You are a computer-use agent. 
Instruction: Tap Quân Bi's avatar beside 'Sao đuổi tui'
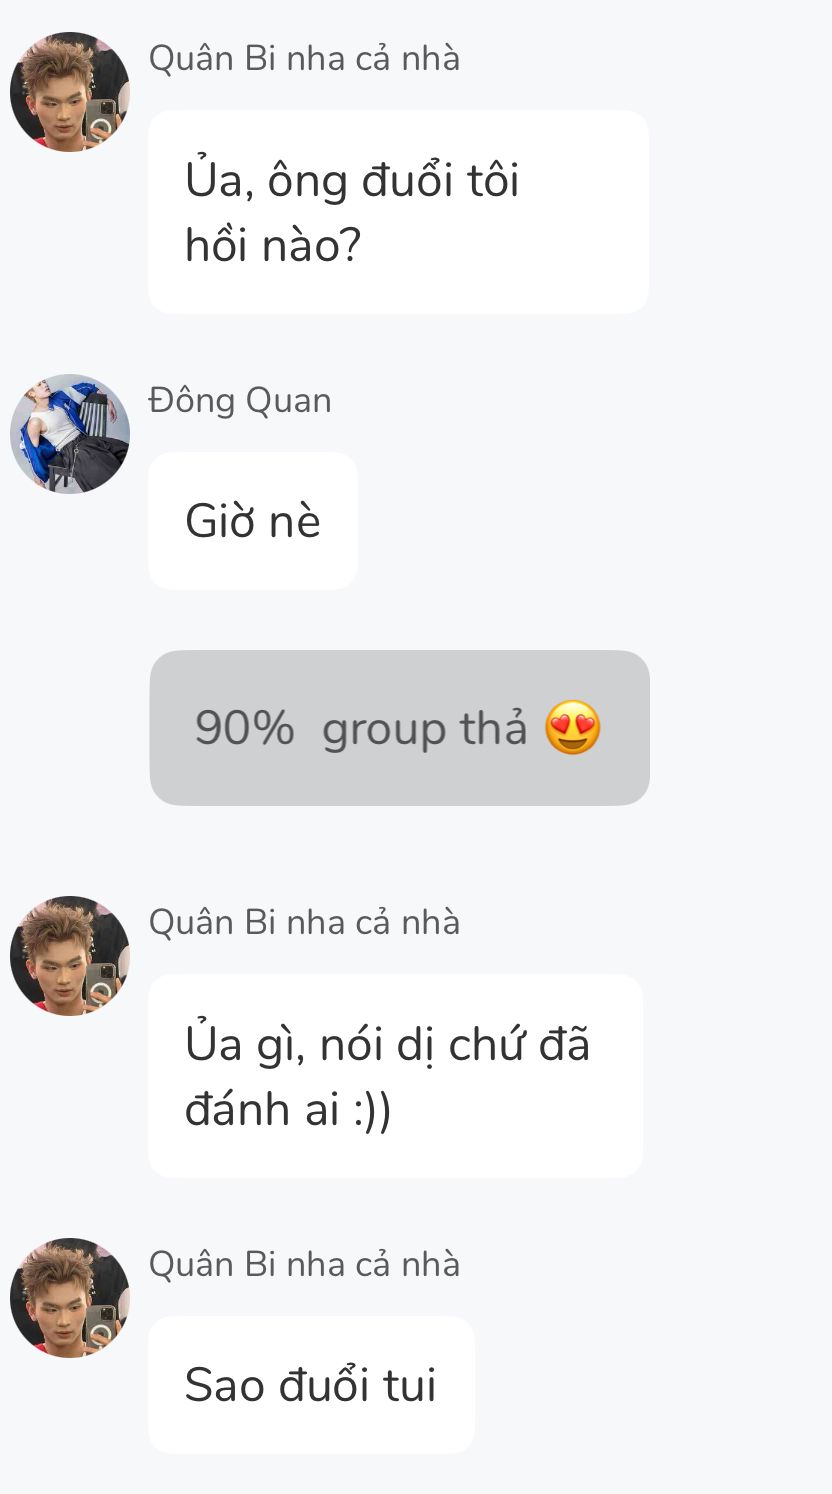(x=70, y=1298)
